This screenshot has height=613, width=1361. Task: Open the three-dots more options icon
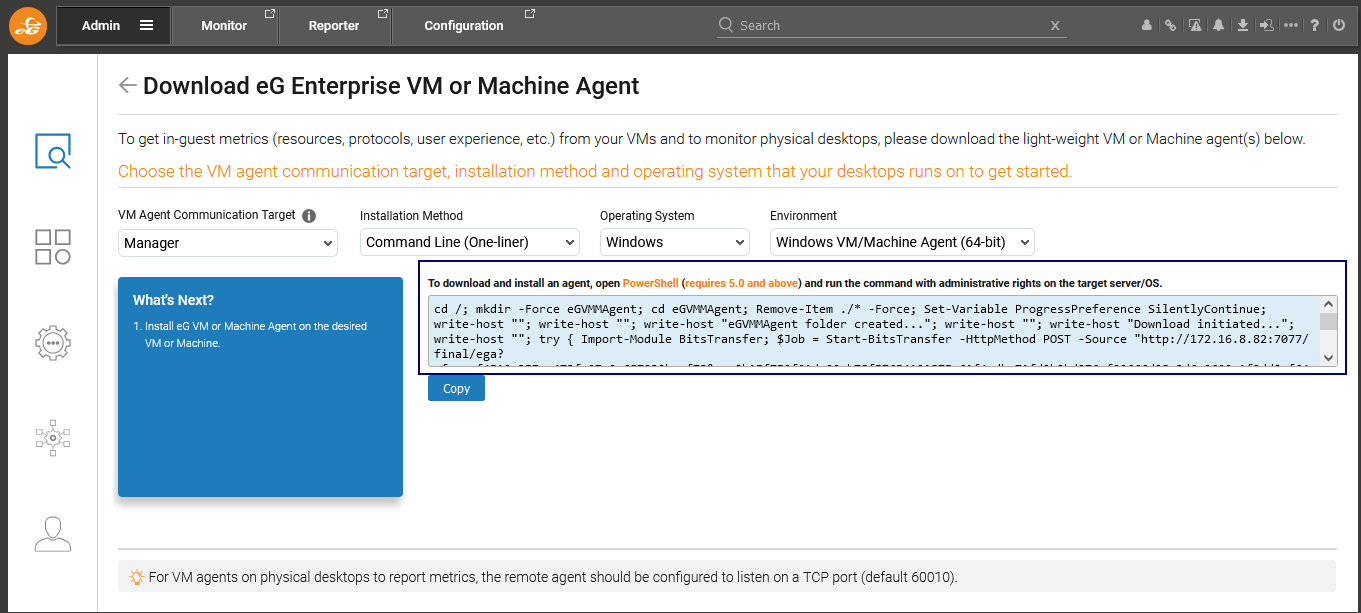tap(1291, 25)
